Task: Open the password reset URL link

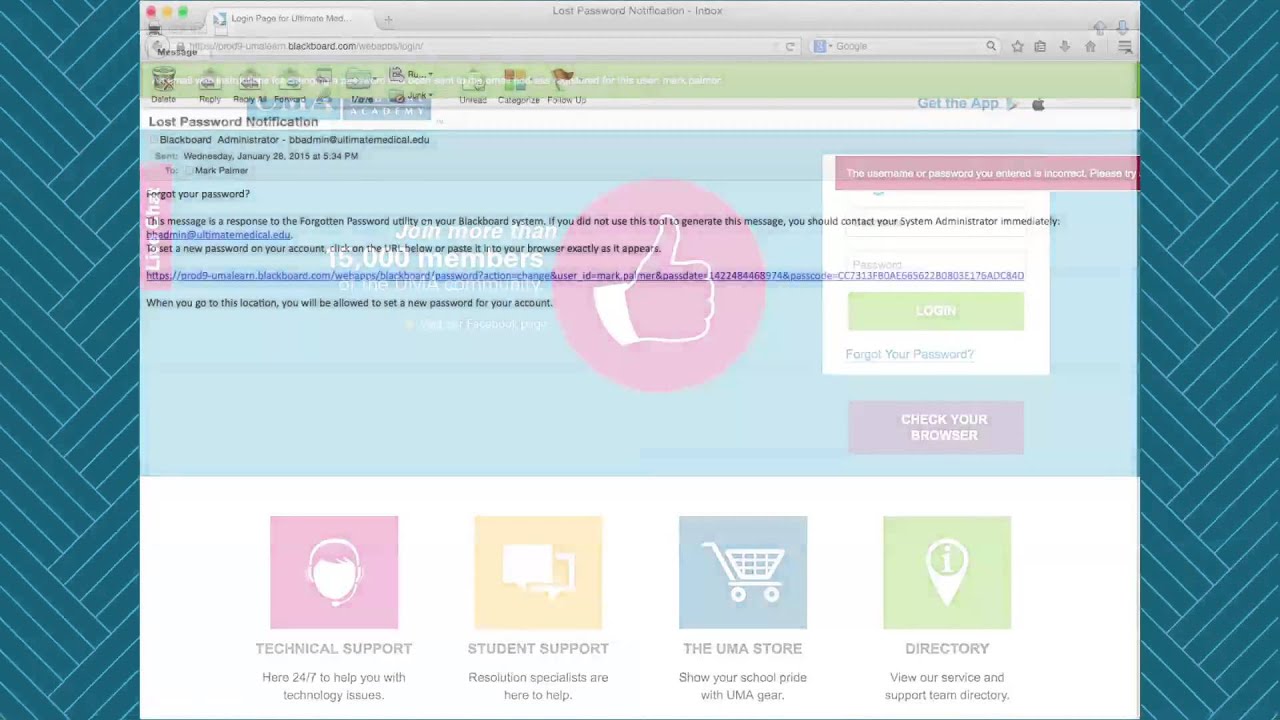Action: click(x=585, y=276)
